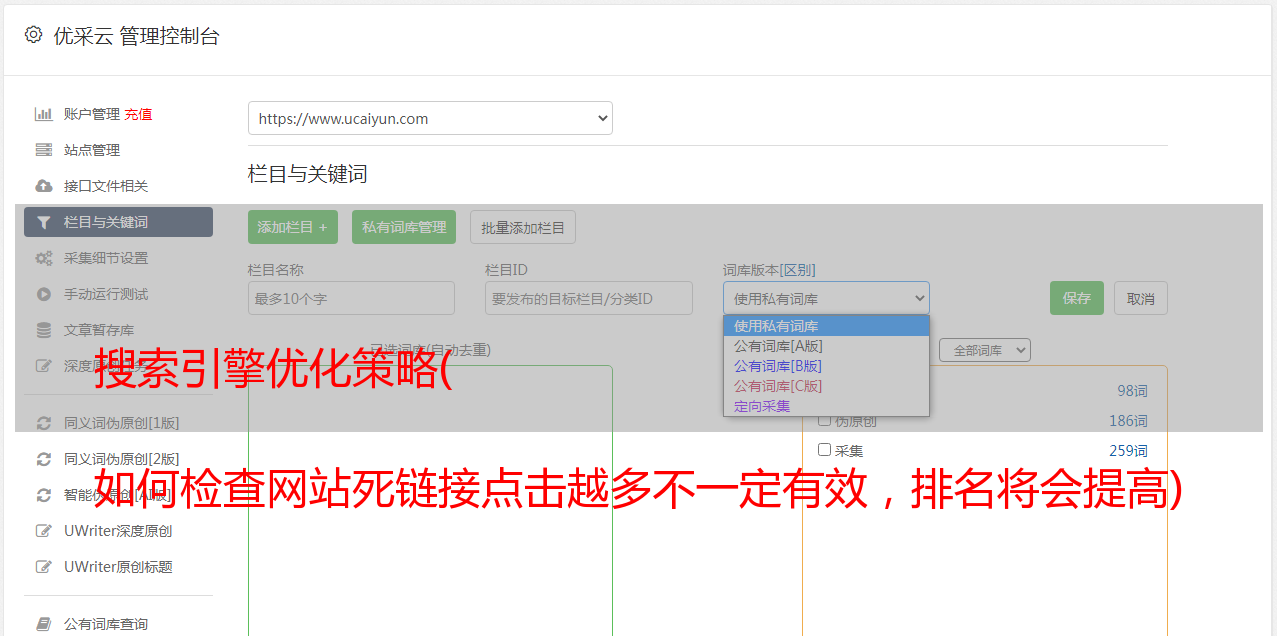The height and width of the screenshot is (636, 1277).
Task: Click the gear icon beside 优采云 管理控制台
Action: (x=33, y=35)
